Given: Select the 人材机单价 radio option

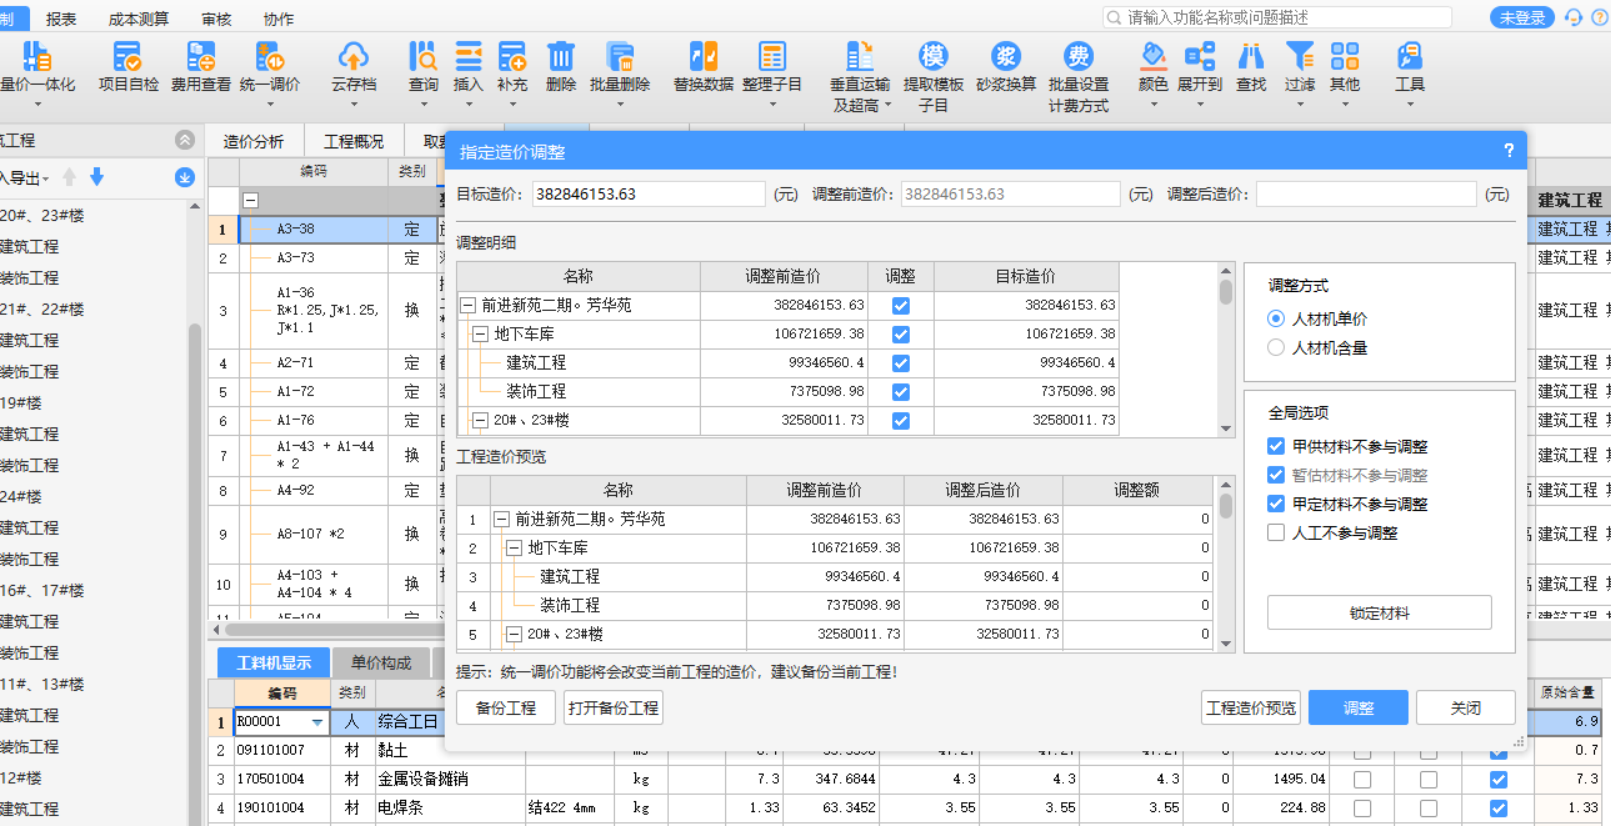Looking at the screenshot, I should 1276,319.
